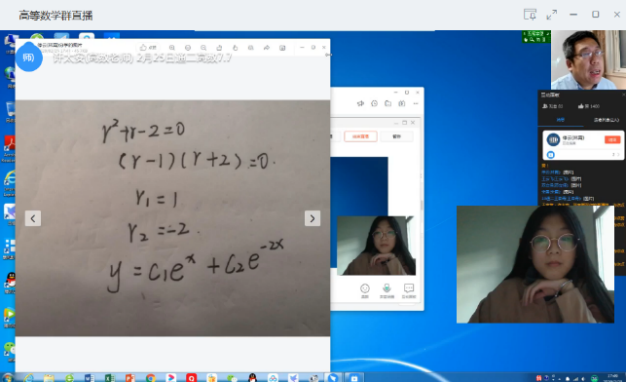Viewport: 626px width, 382px height.
Task: Open the three-dots more menu in chat window
Action: point(416,103)
